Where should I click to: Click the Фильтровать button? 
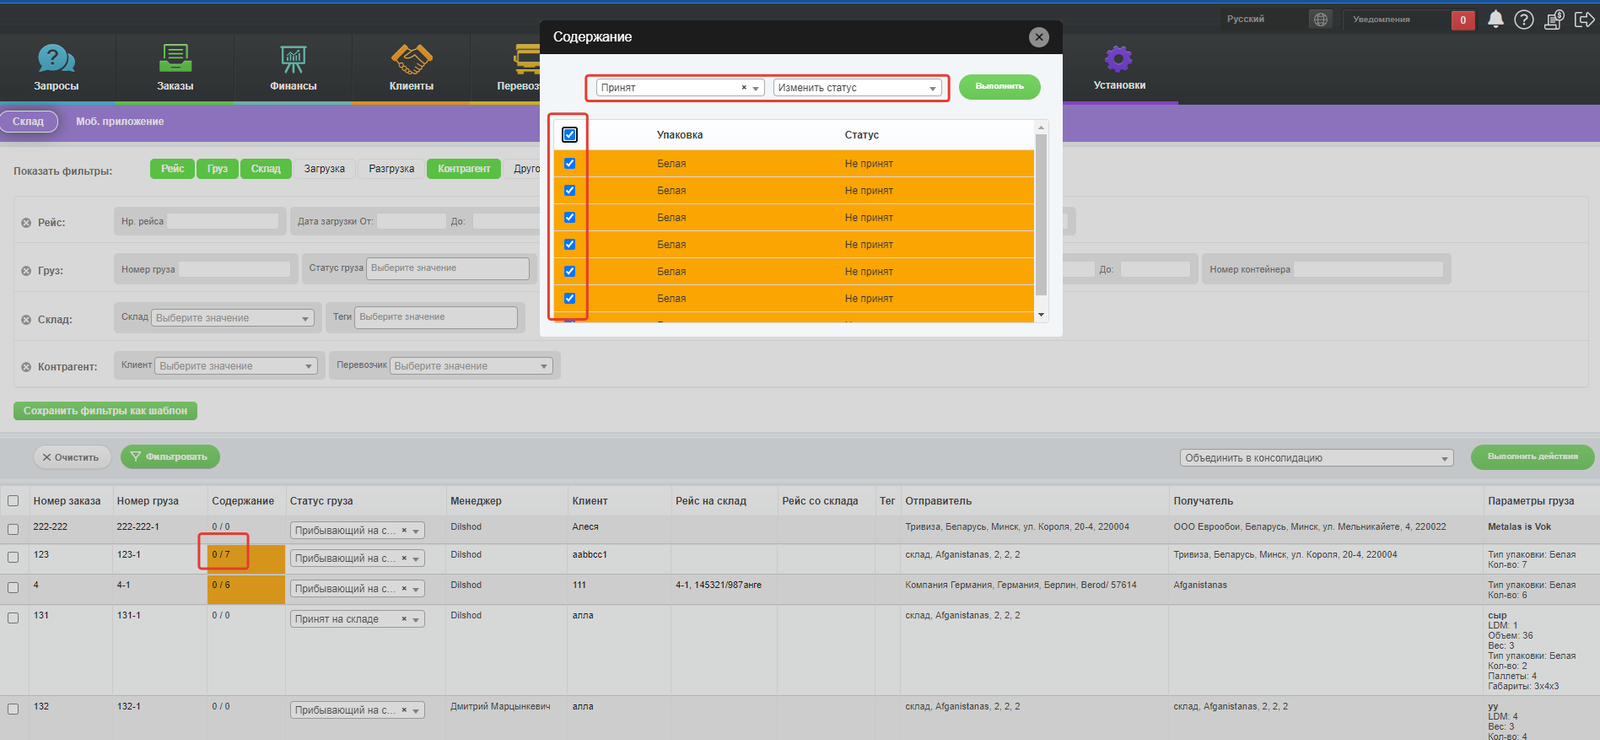[170, 457]
